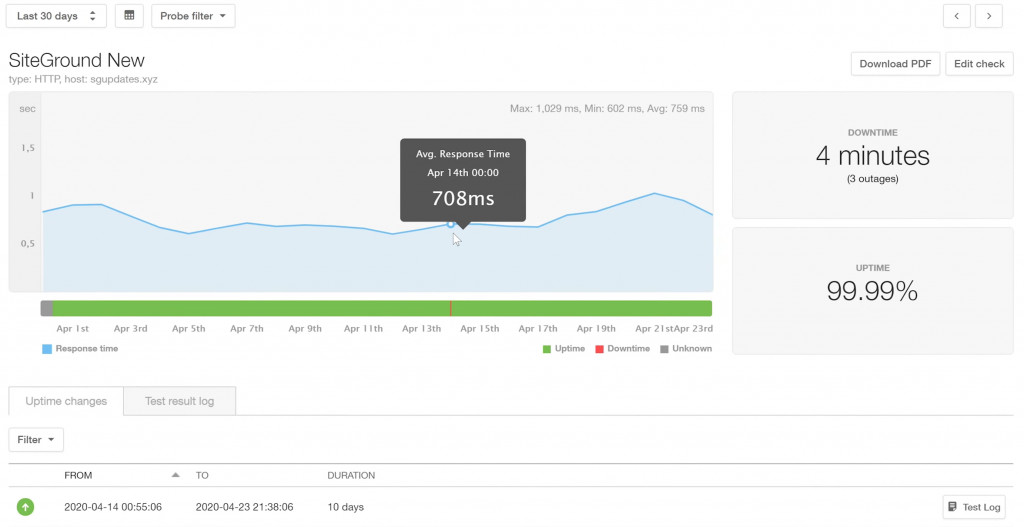Viewport: 1024px width, 527px height.
Task: Click the Download PDF button
Action: point(895,64)
